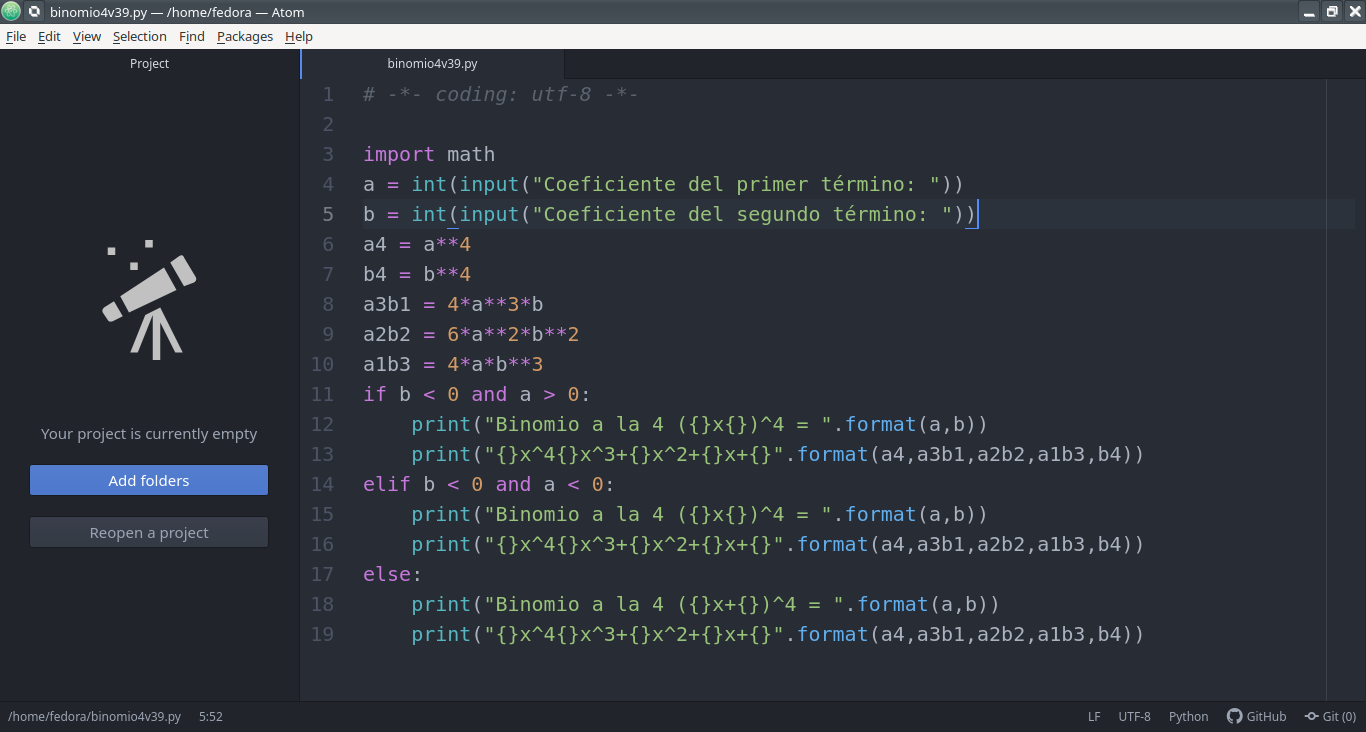Image resolution: width=1366 pixels, height=732 pixels.
Task: Click the Git commit icon in status bar
Action: pos(1311,716)
